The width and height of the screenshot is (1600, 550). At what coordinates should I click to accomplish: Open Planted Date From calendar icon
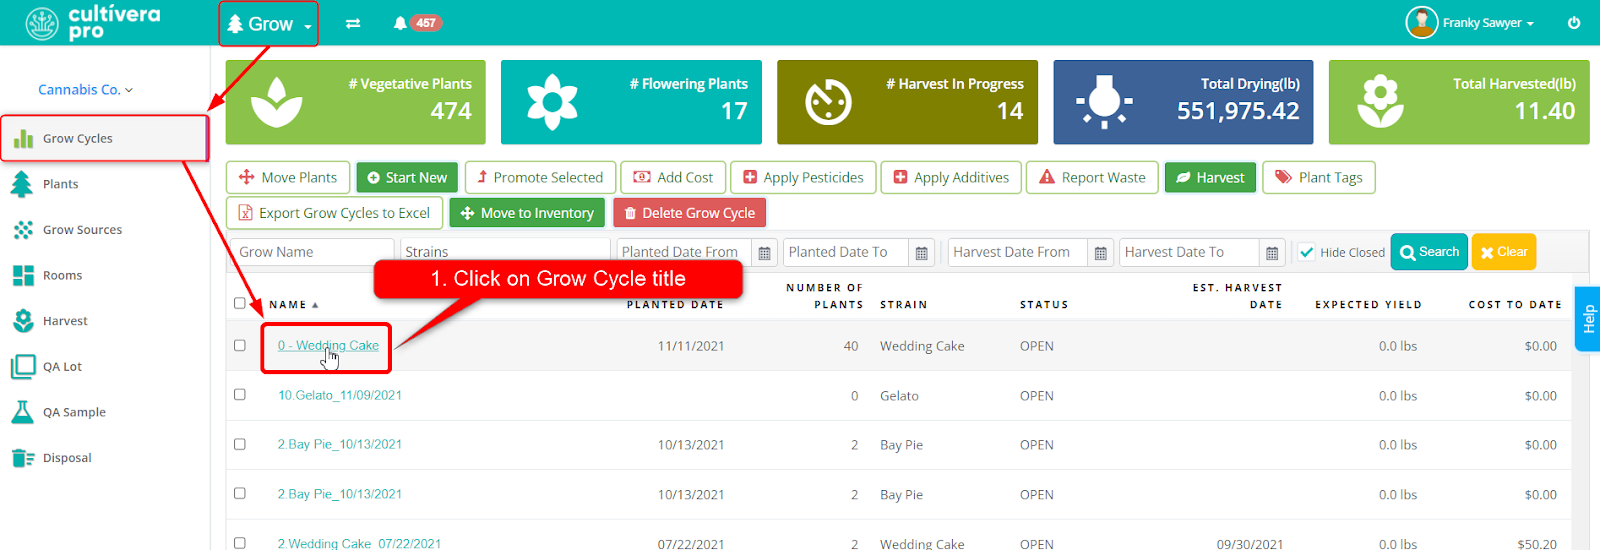pos(764,253)
